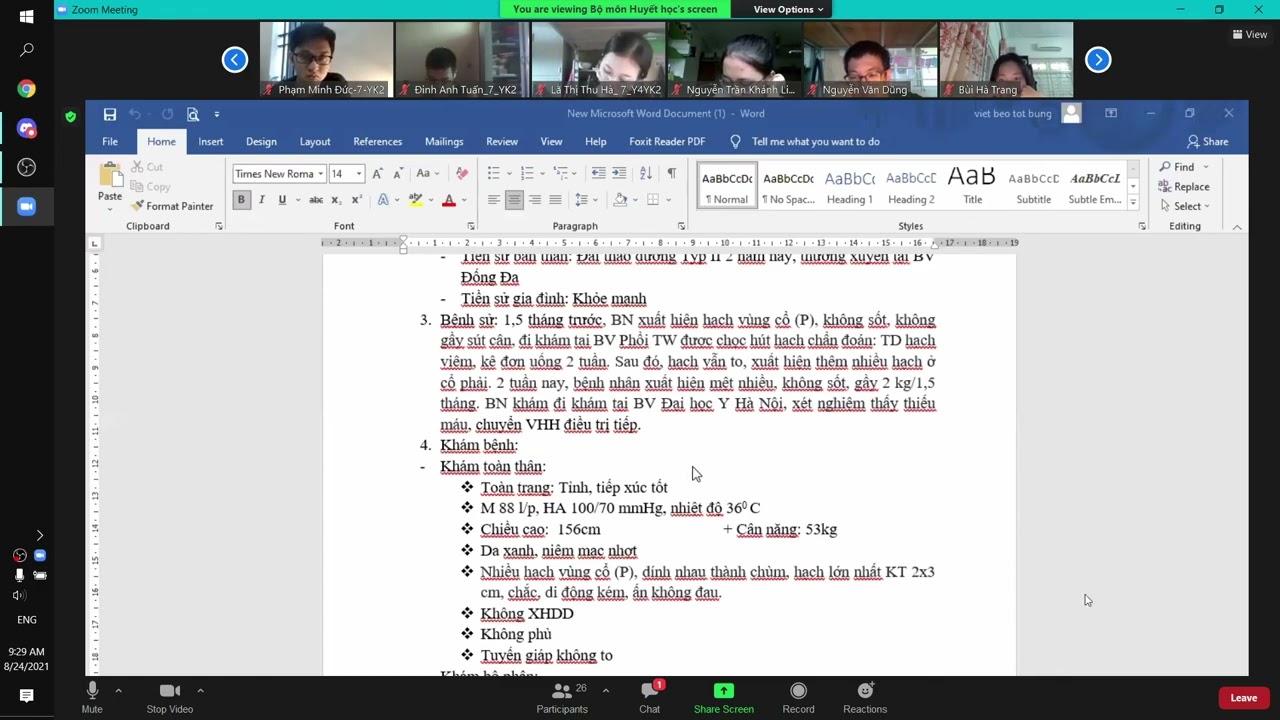Activate the Format Painter tool

click(172, 206)
